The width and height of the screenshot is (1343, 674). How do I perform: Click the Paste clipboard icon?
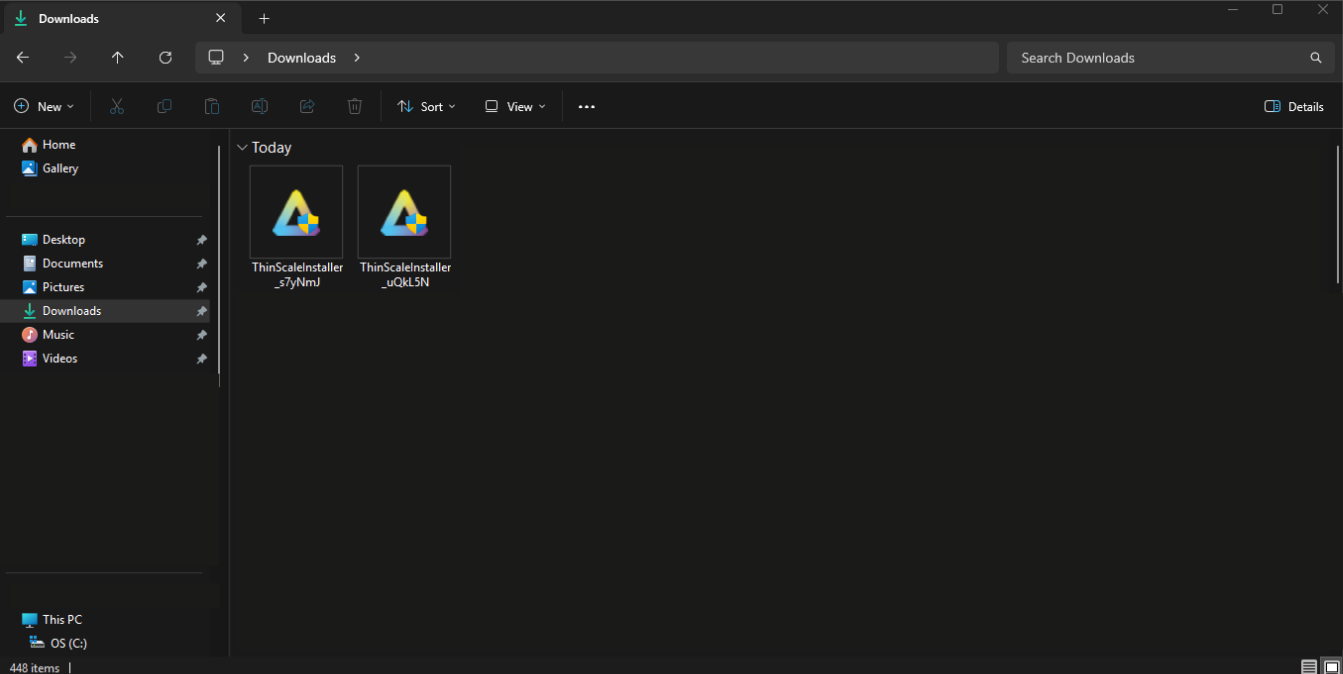point(211,106)
